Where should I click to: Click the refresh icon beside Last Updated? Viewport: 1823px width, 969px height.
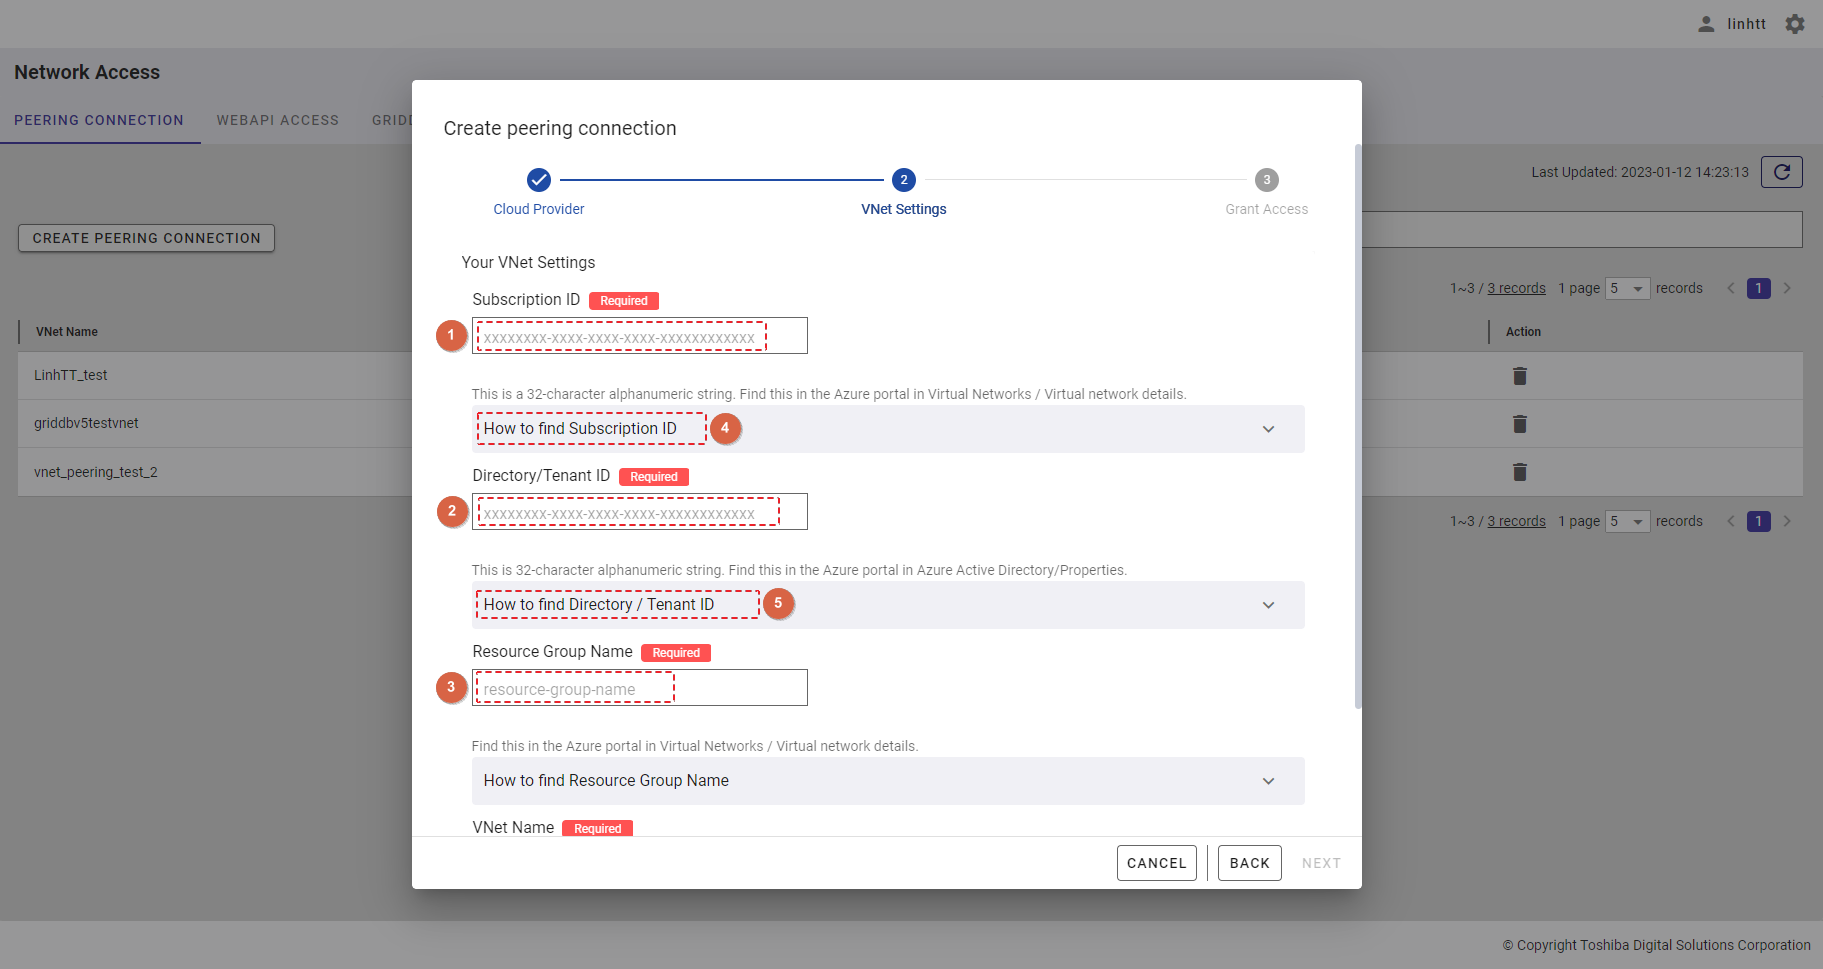tap(1781, 172)
